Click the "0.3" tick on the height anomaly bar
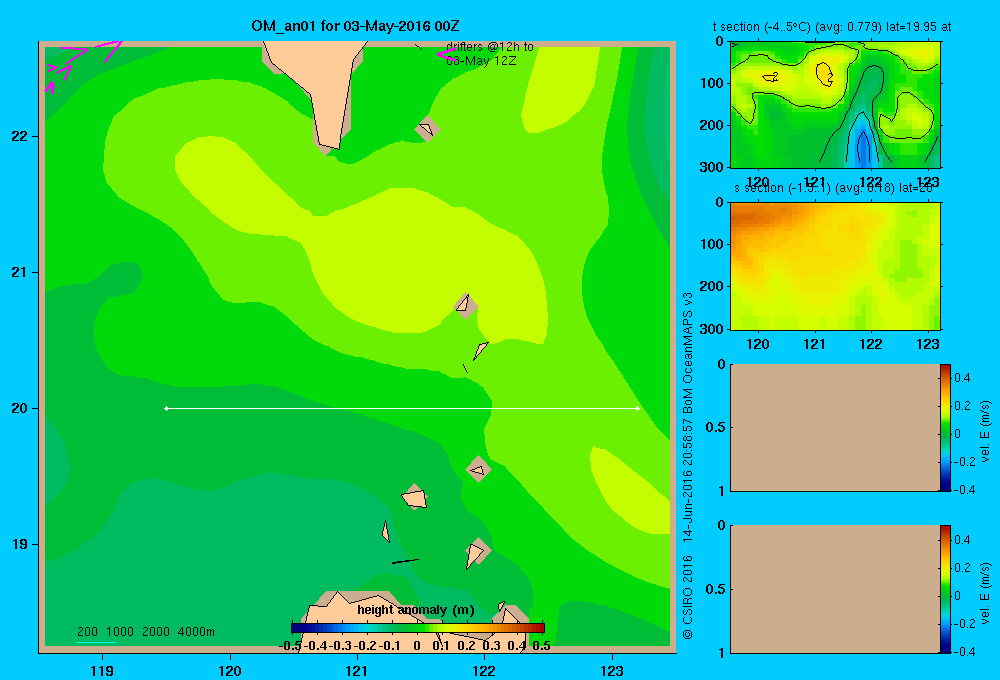1000x680 pixels. 492,646
